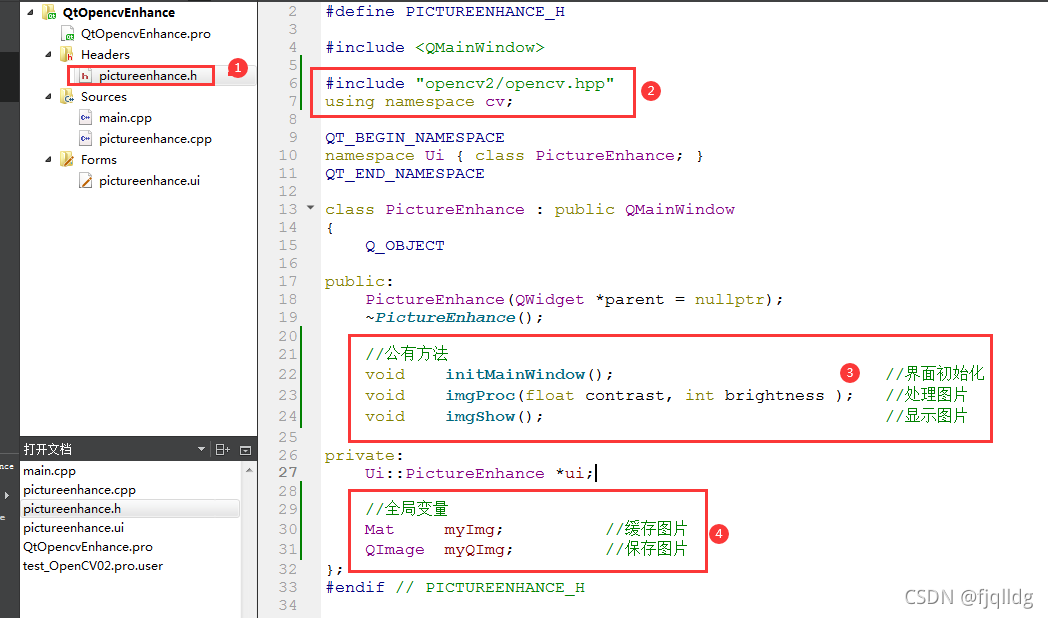Open the 打开文档 panel dropdown arrow
This screenshot has height=618, width=1048.
coord(201,449)
